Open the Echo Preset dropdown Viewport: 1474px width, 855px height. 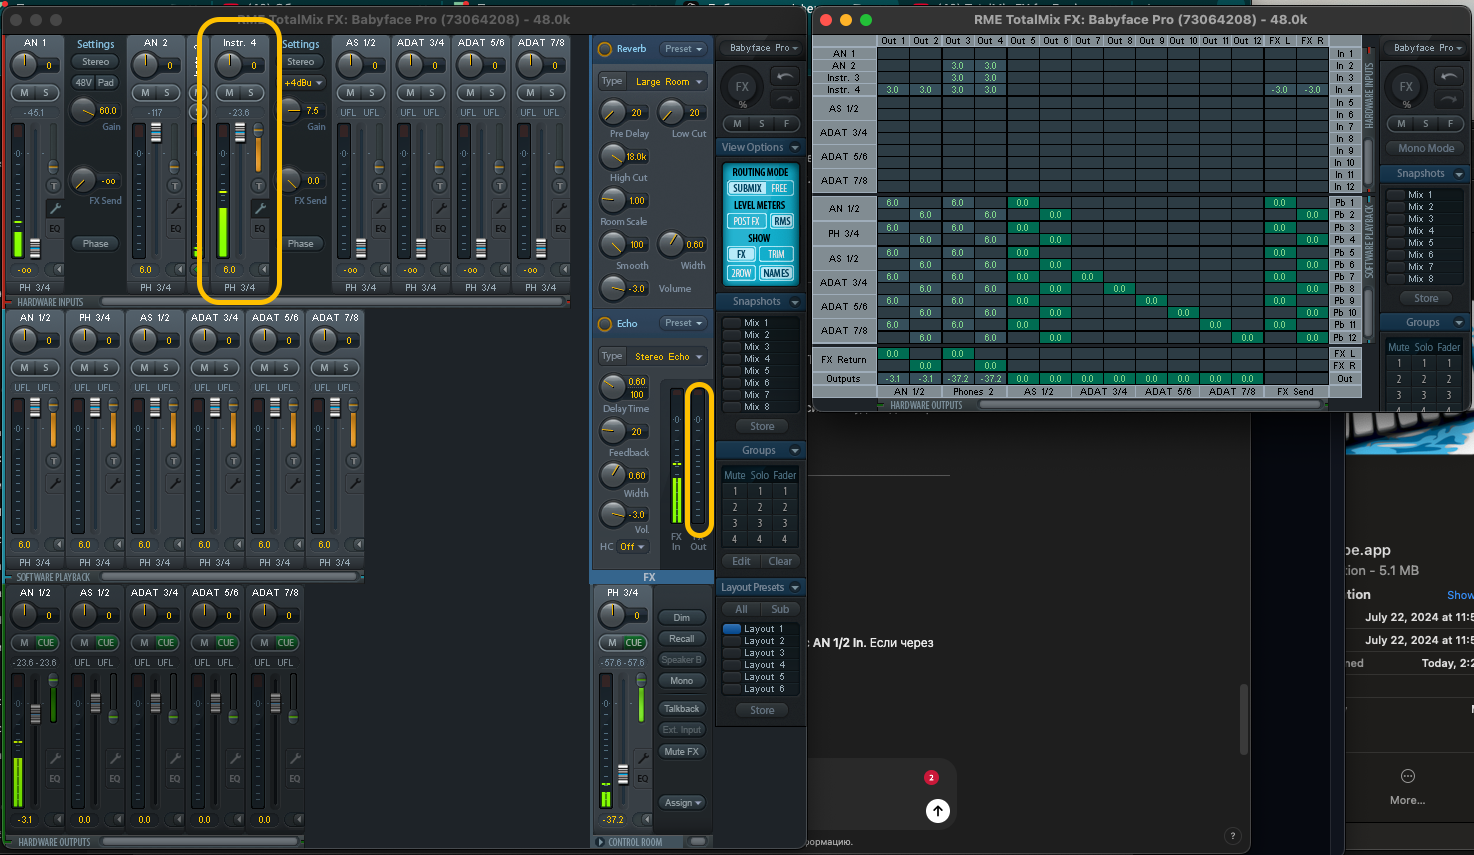point(684,323)
